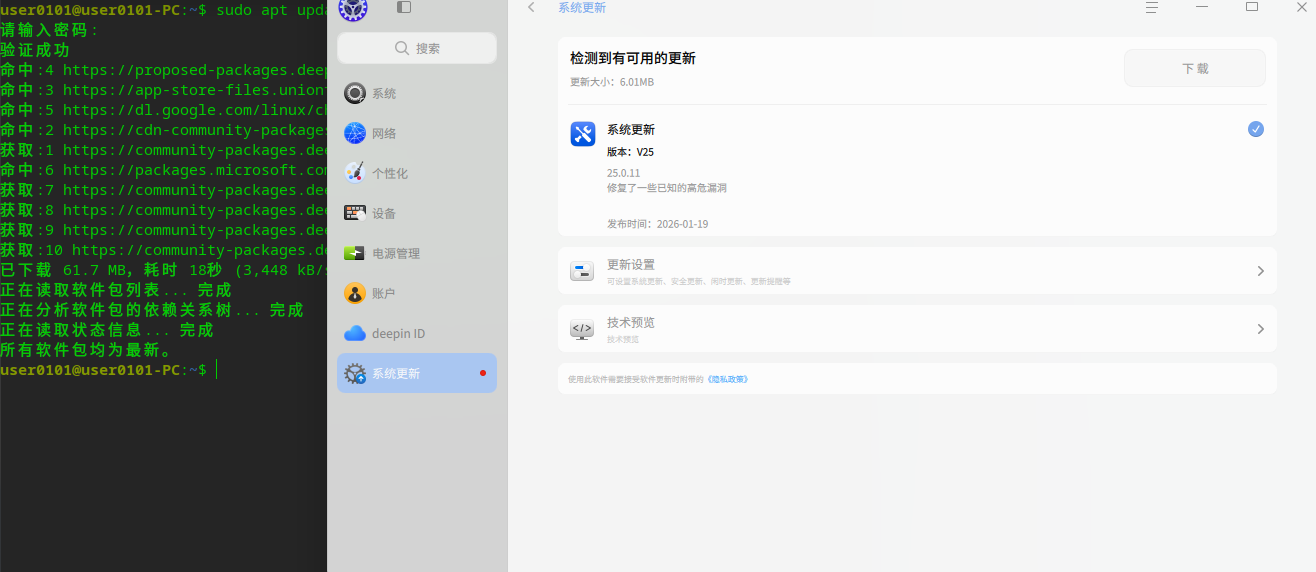
Task: Click terminal line 验证成功
Action: (x=35, y=50)
